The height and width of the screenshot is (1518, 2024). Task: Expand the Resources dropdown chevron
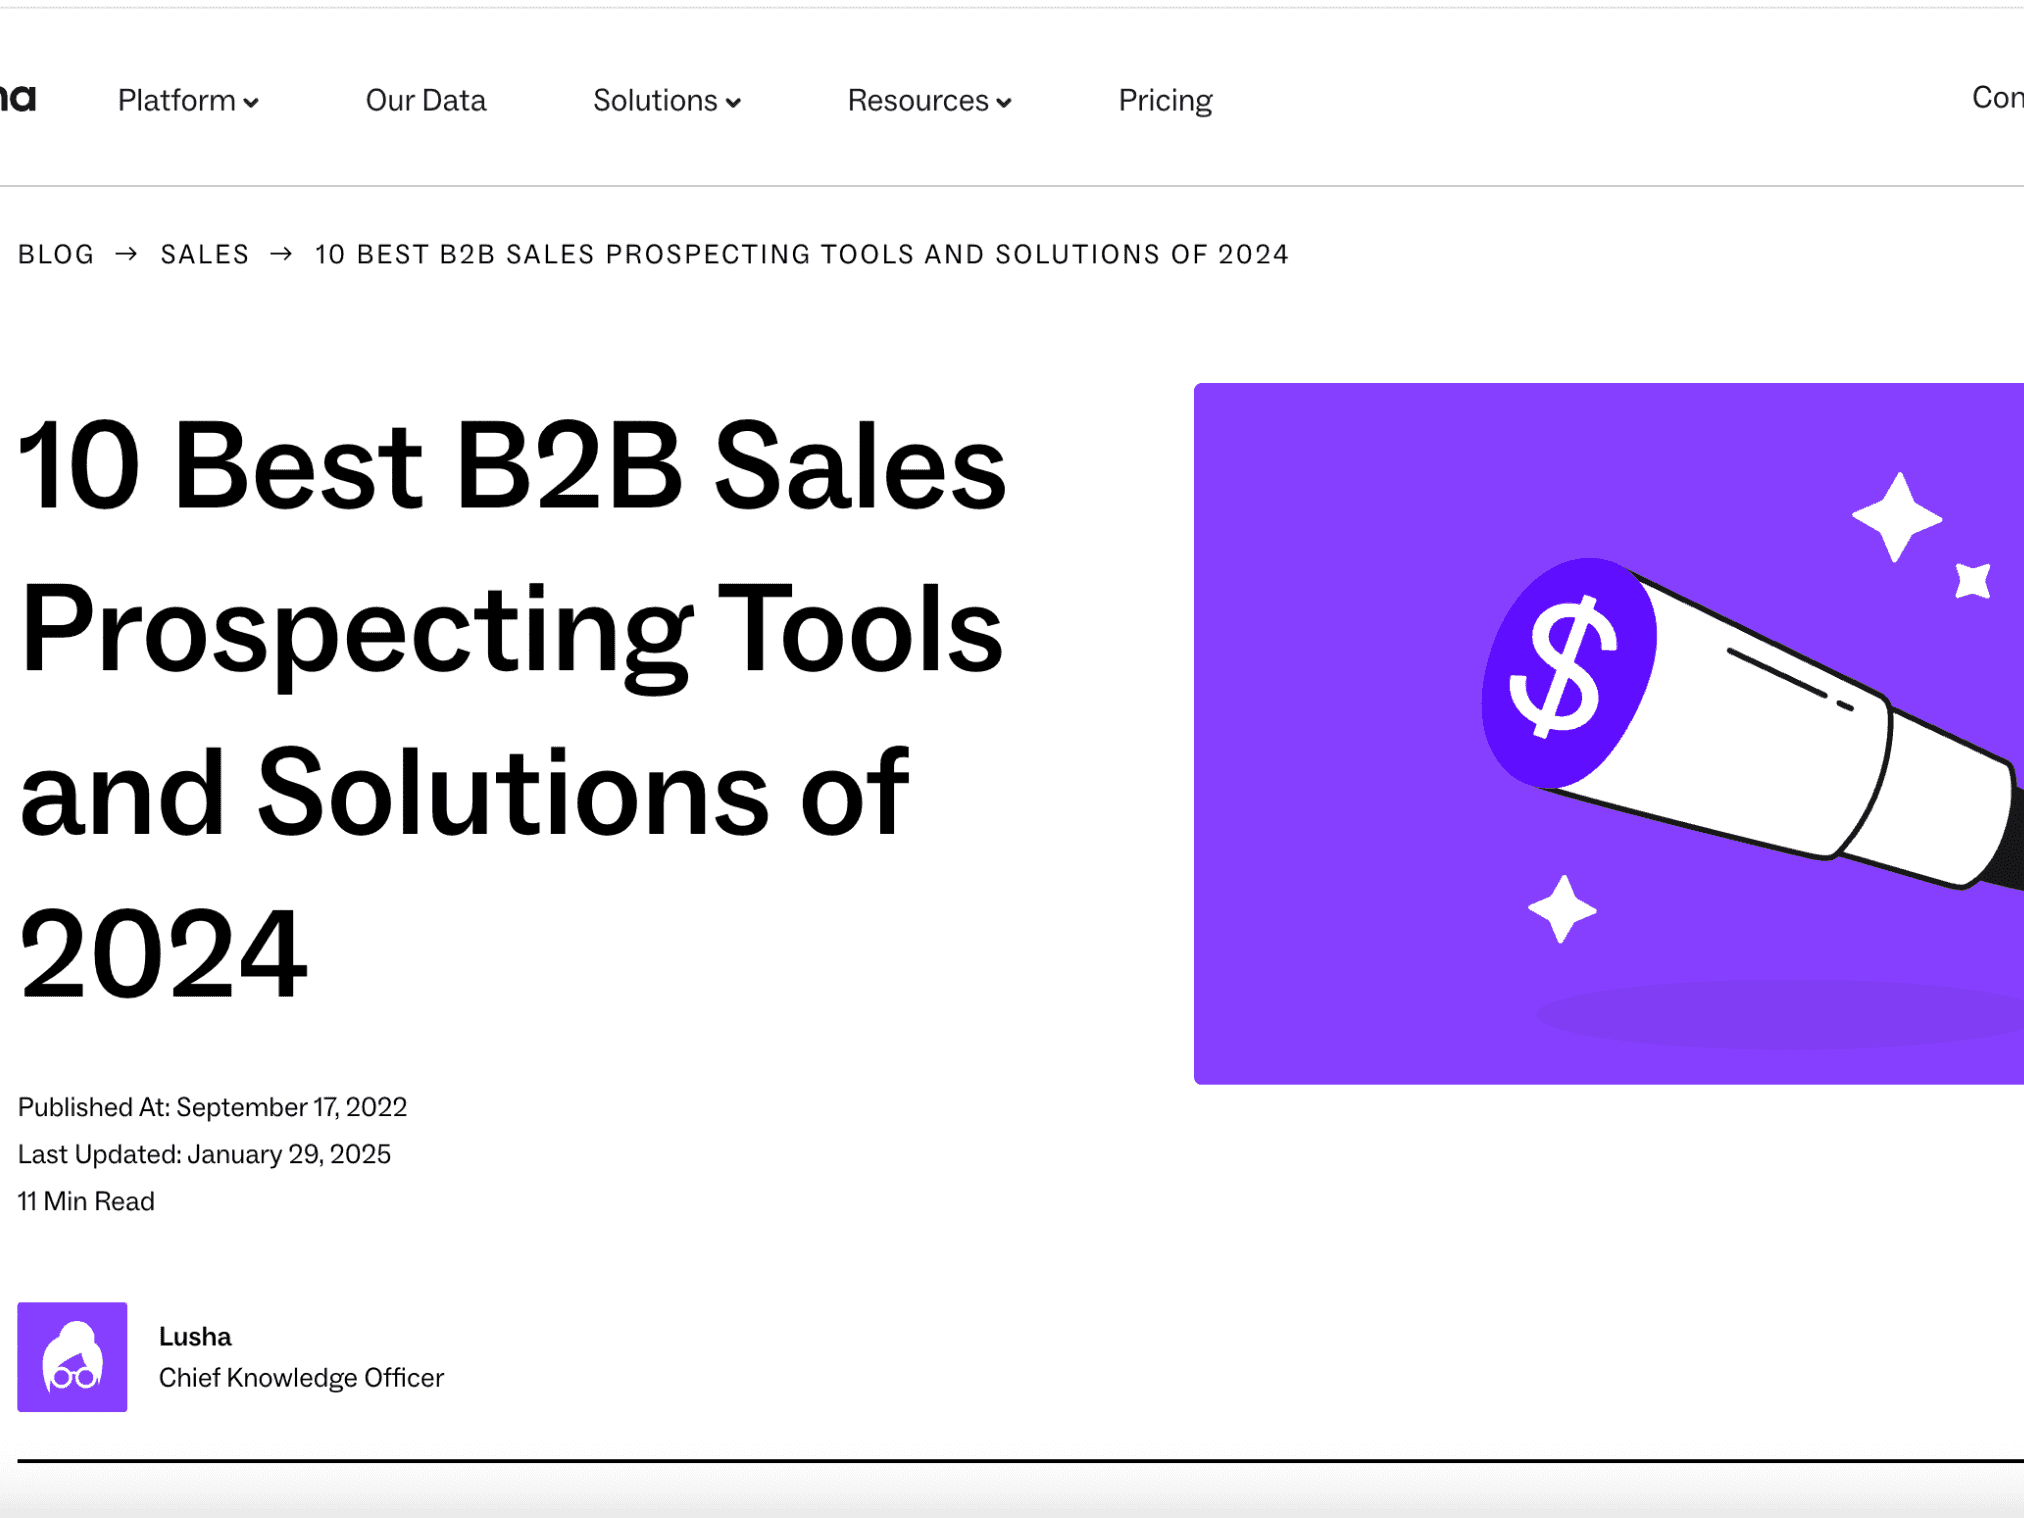pos(1004,103)
